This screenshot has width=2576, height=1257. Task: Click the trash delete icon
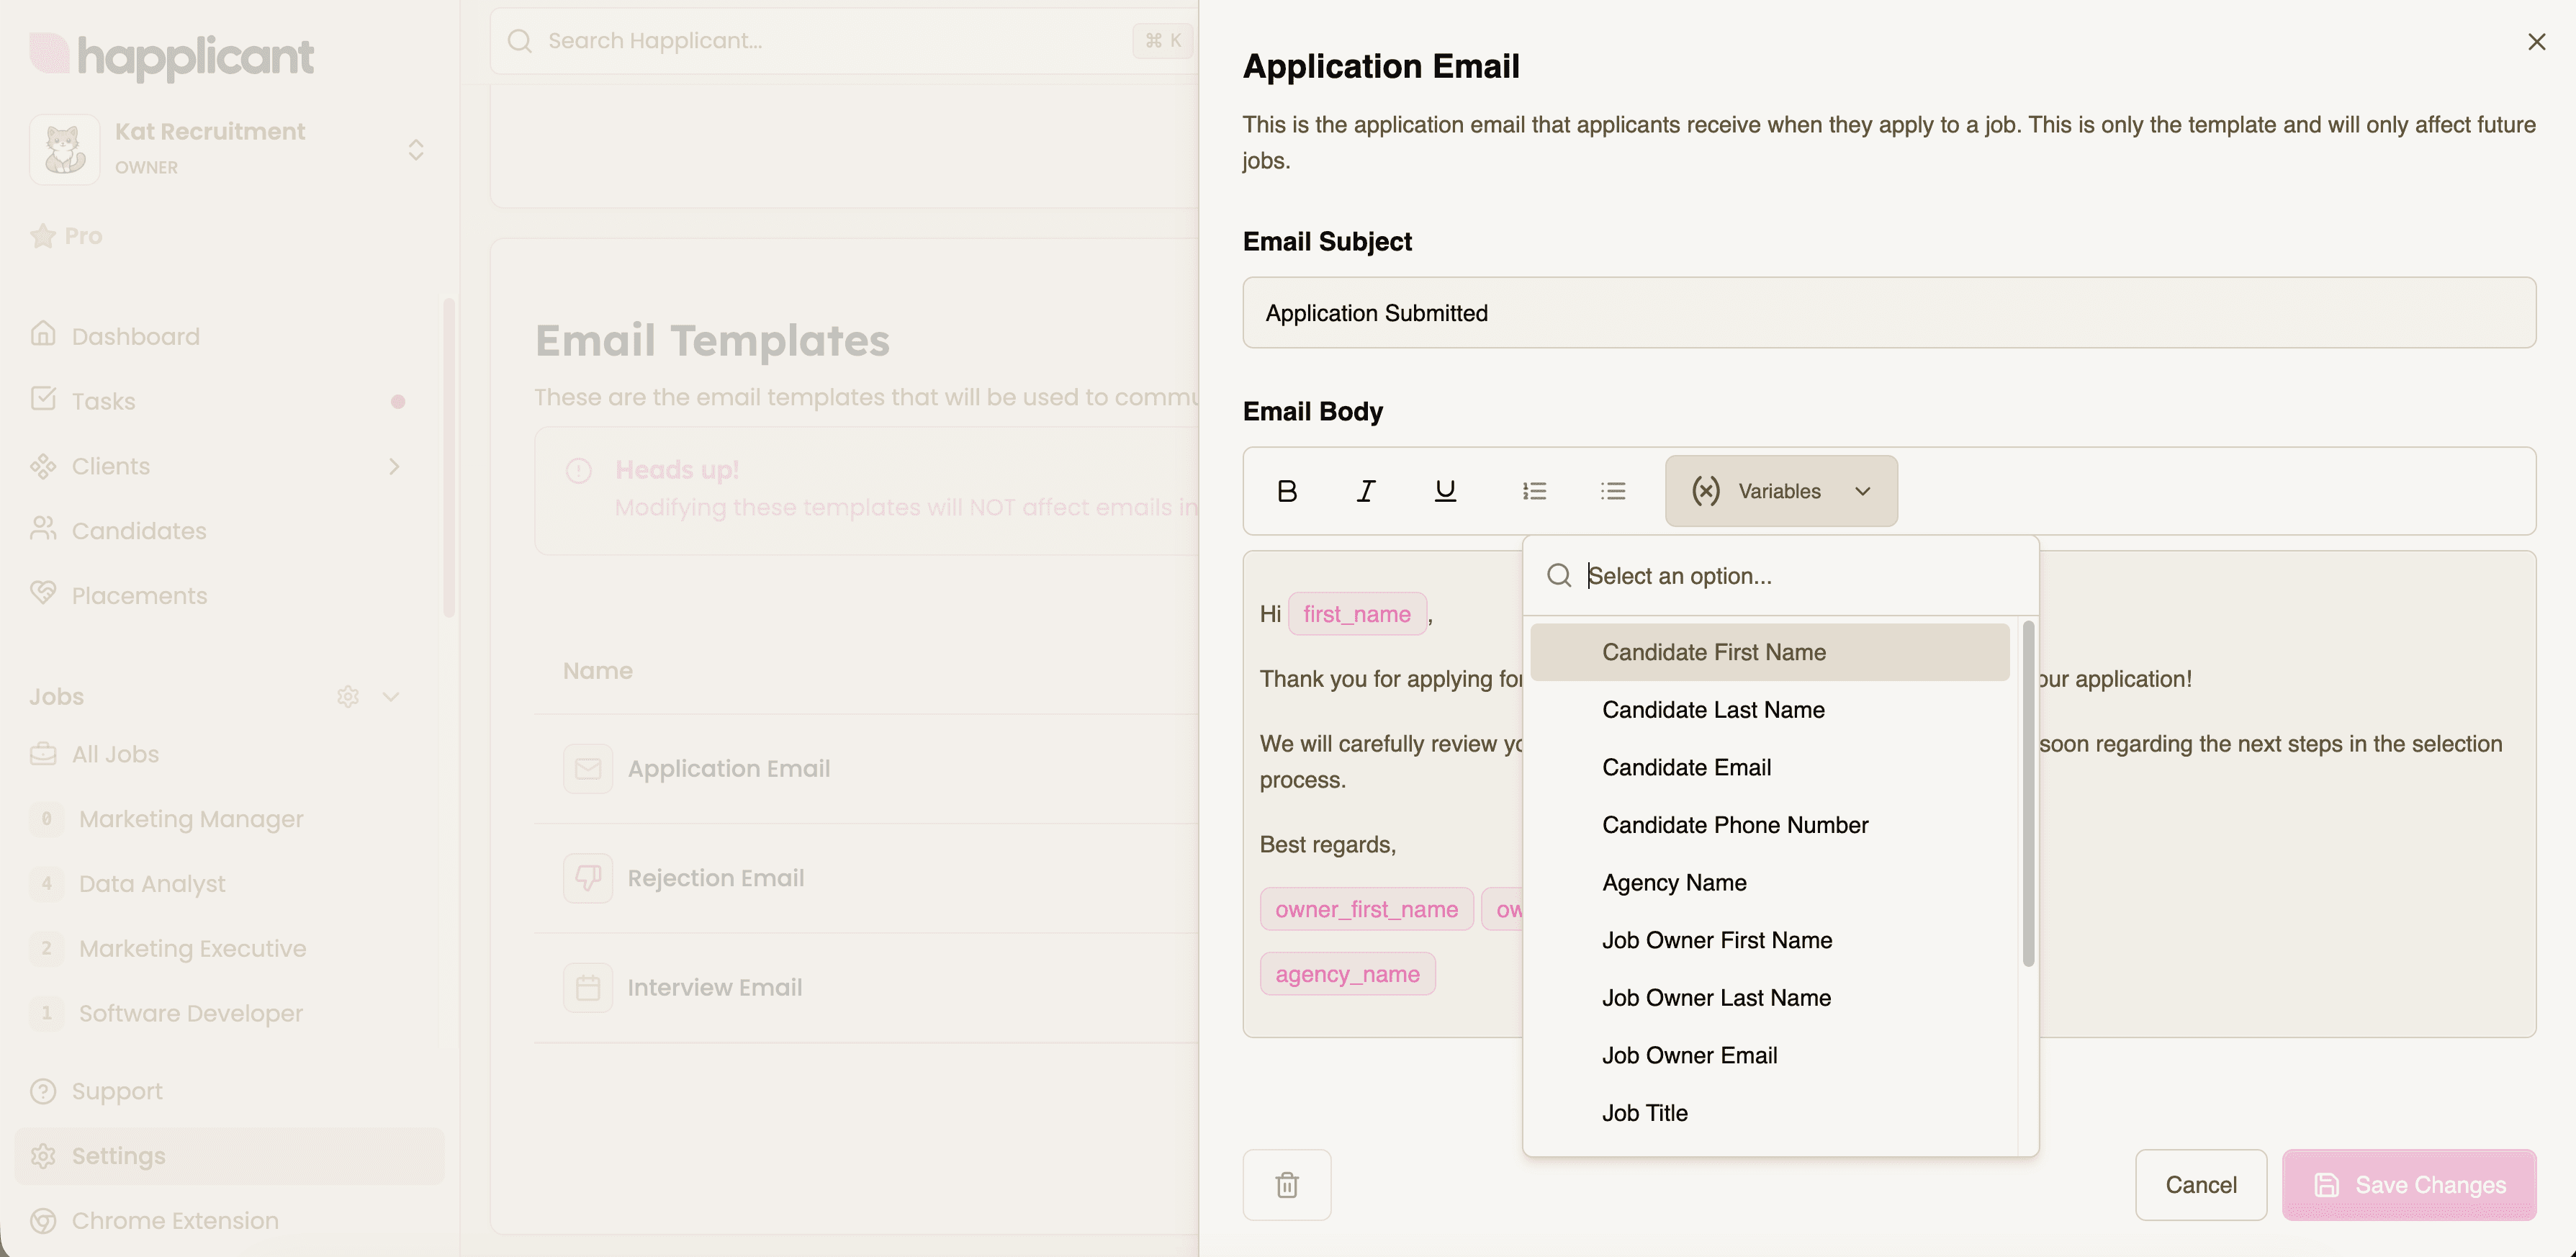pyautogui.click(x=1287, y=1185)
